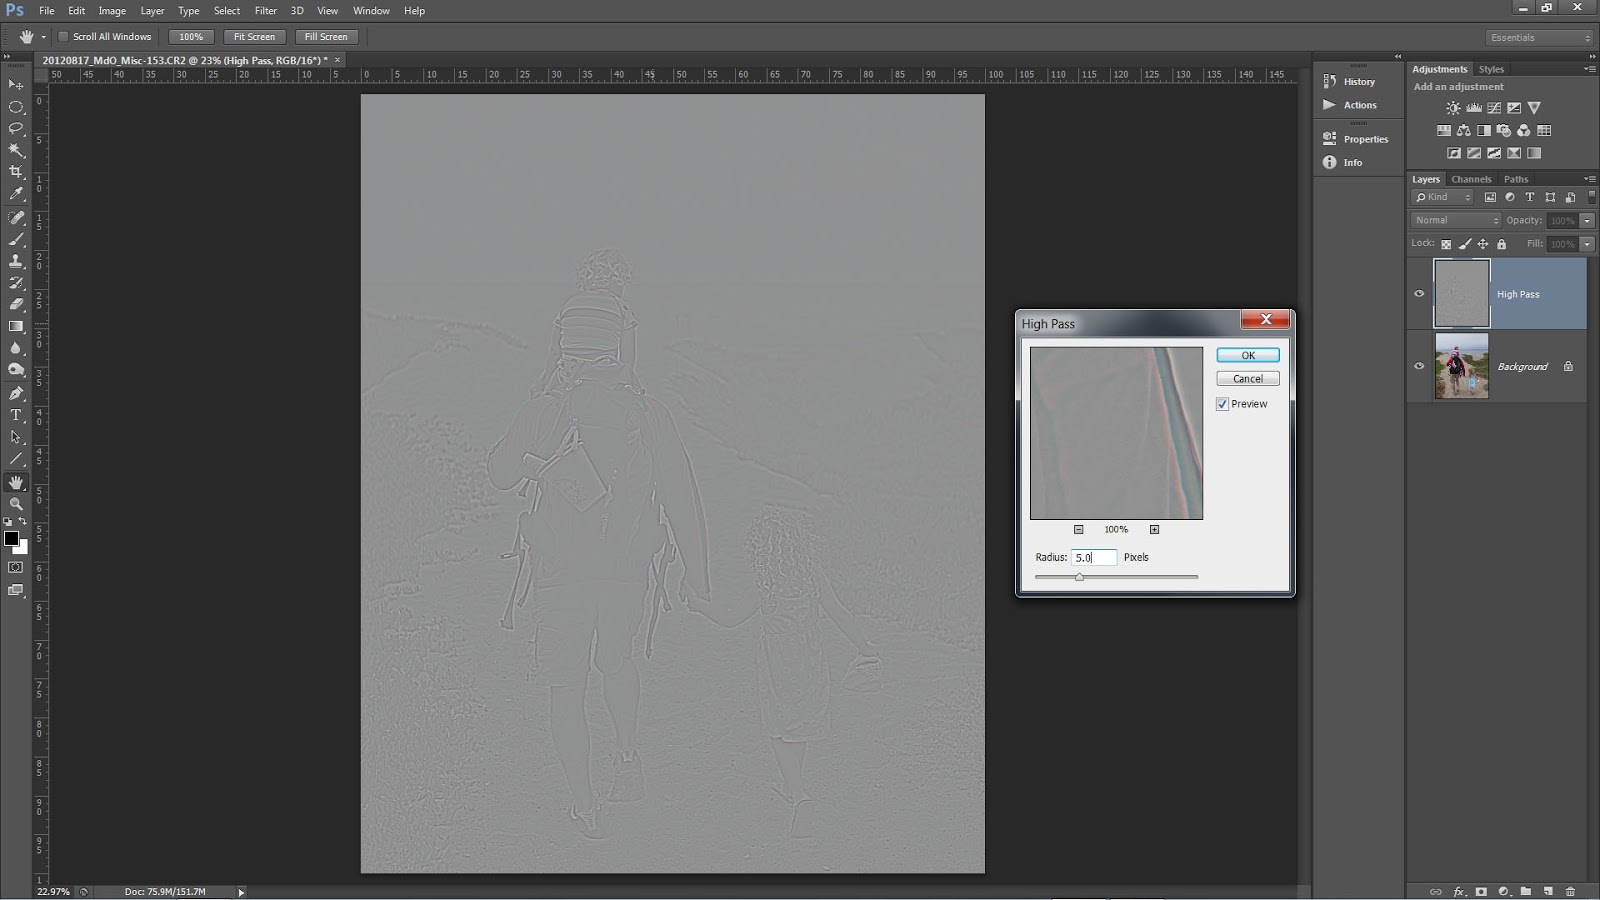The height and width of the screenshot is (900, 1600).
Task: Select the Clone Stamp tool
Action: coord(16,261)
